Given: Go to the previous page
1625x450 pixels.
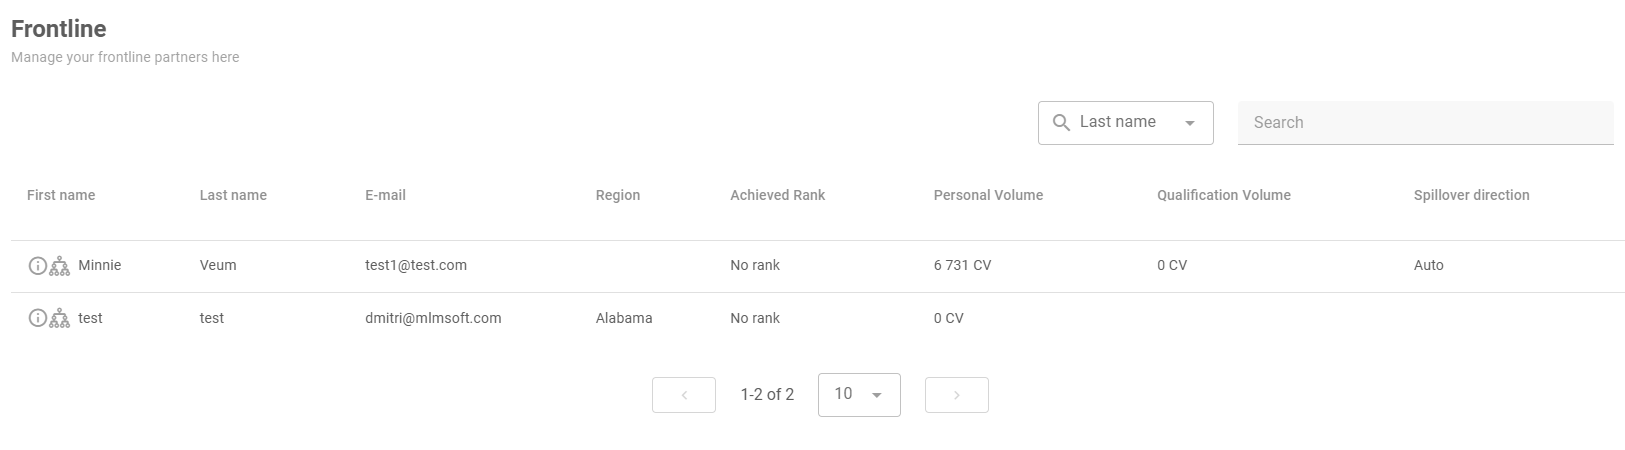Looking at the screenshot, I should pyautogui.click(x=684, y=395).
